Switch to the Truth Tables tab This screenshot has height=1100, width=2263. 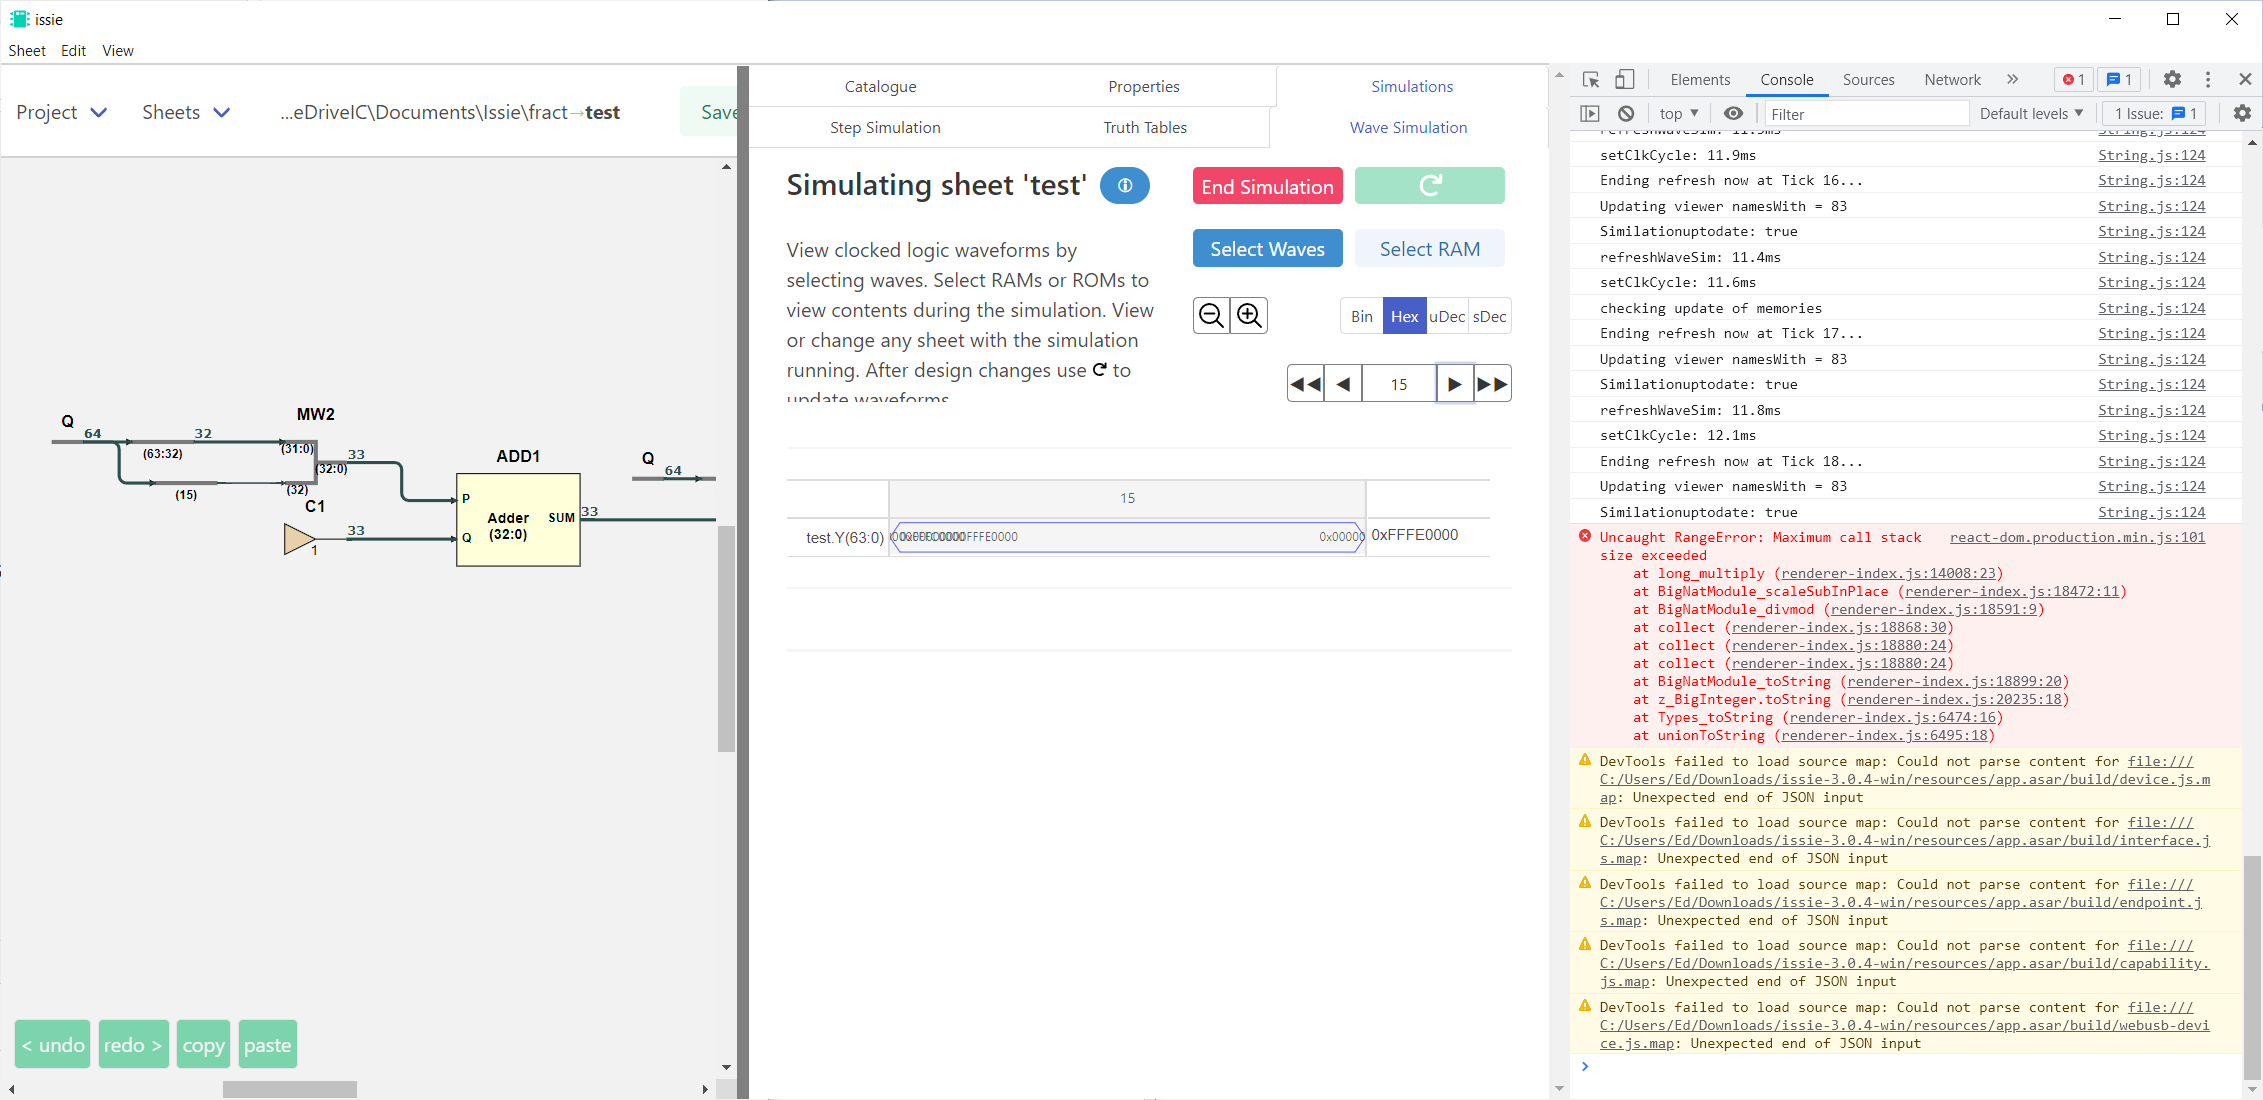pyautogui.click(x=1145, y=127)
